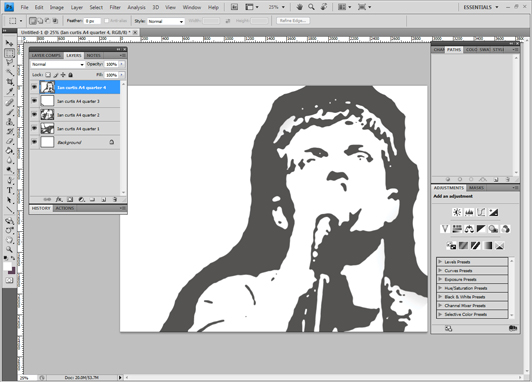Select the Lasso tool
The height and width of the screenshot is (382, 532).
click(10, 62)
